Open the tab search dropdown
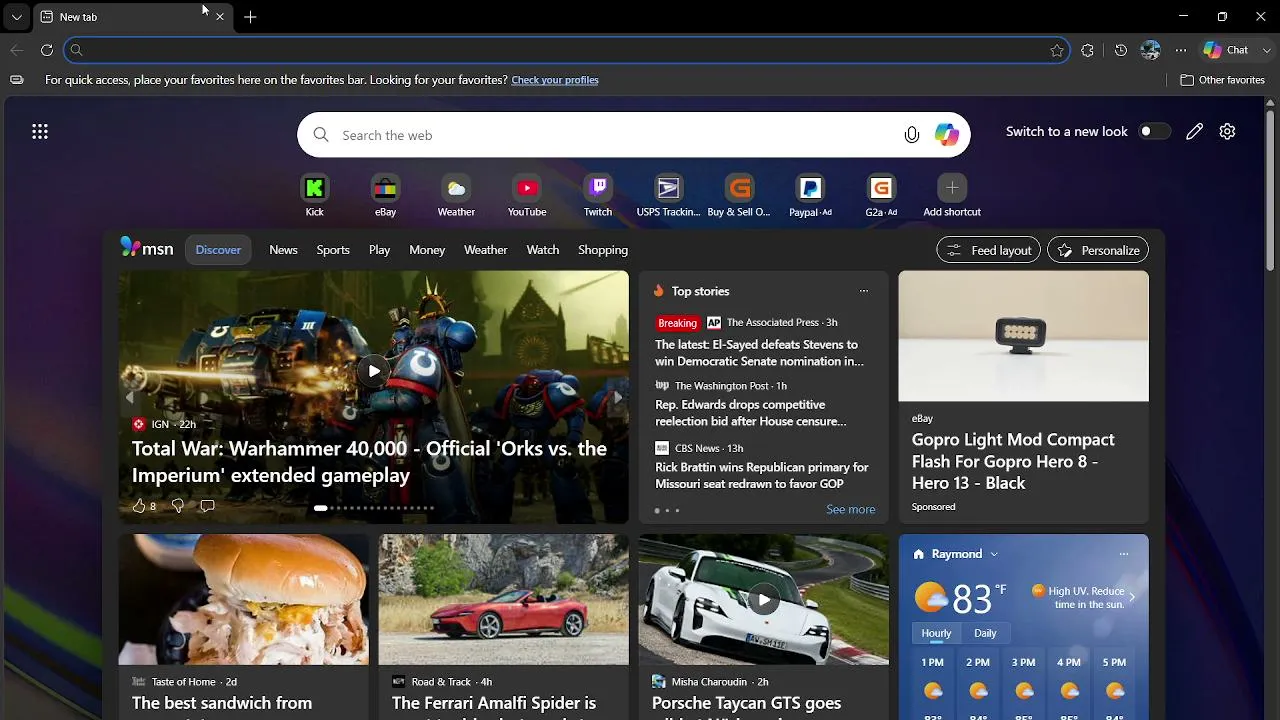Viewport: 1280px width, 720px height. [16, 17]
